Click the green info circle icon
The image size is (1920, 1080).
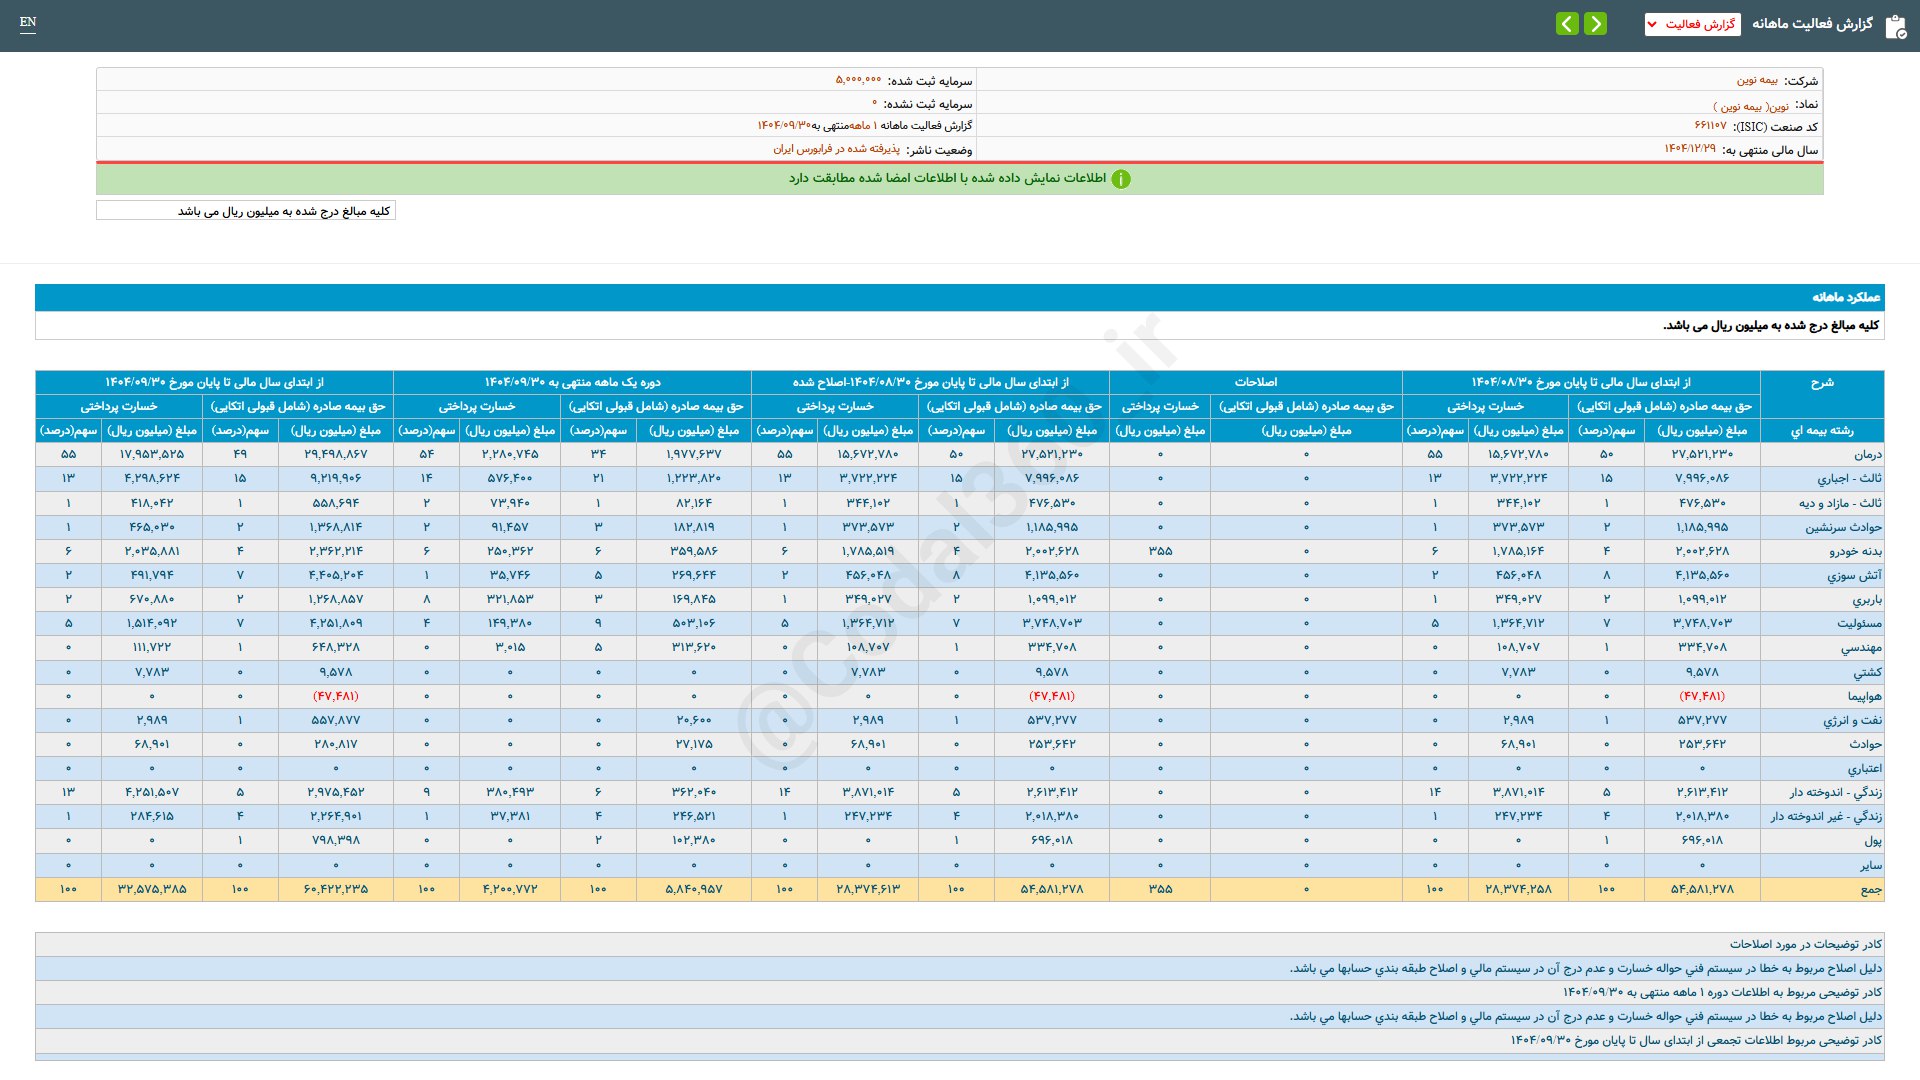[1121, 179]
